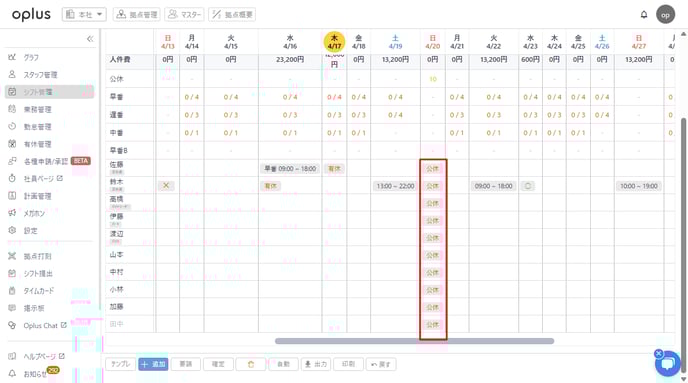Click the マスター button in the header
The image size is (688, 383).
click(x=184, y=14)
